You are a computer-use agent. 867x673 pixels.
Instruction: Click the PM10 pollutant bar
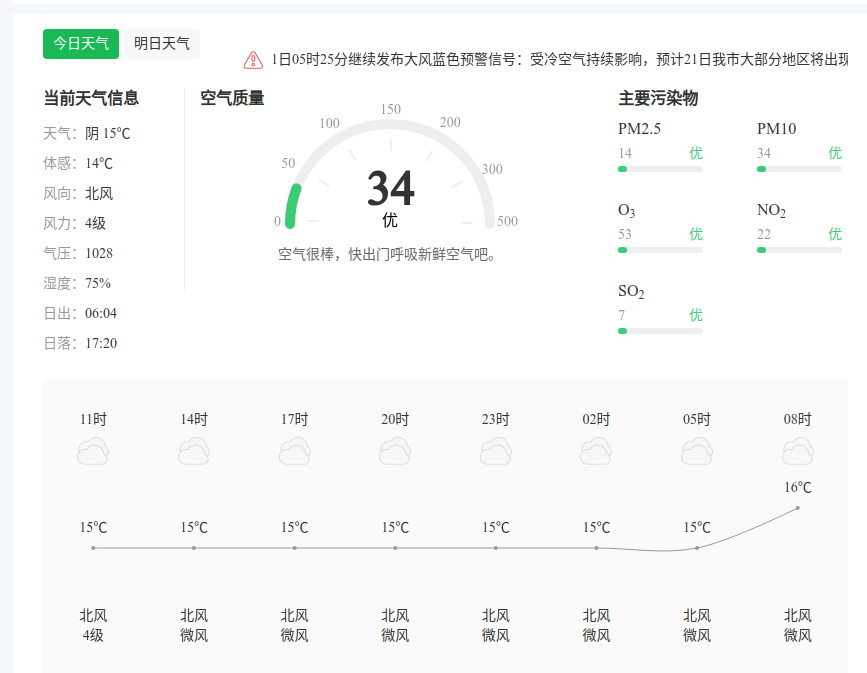tap(799, 169)
